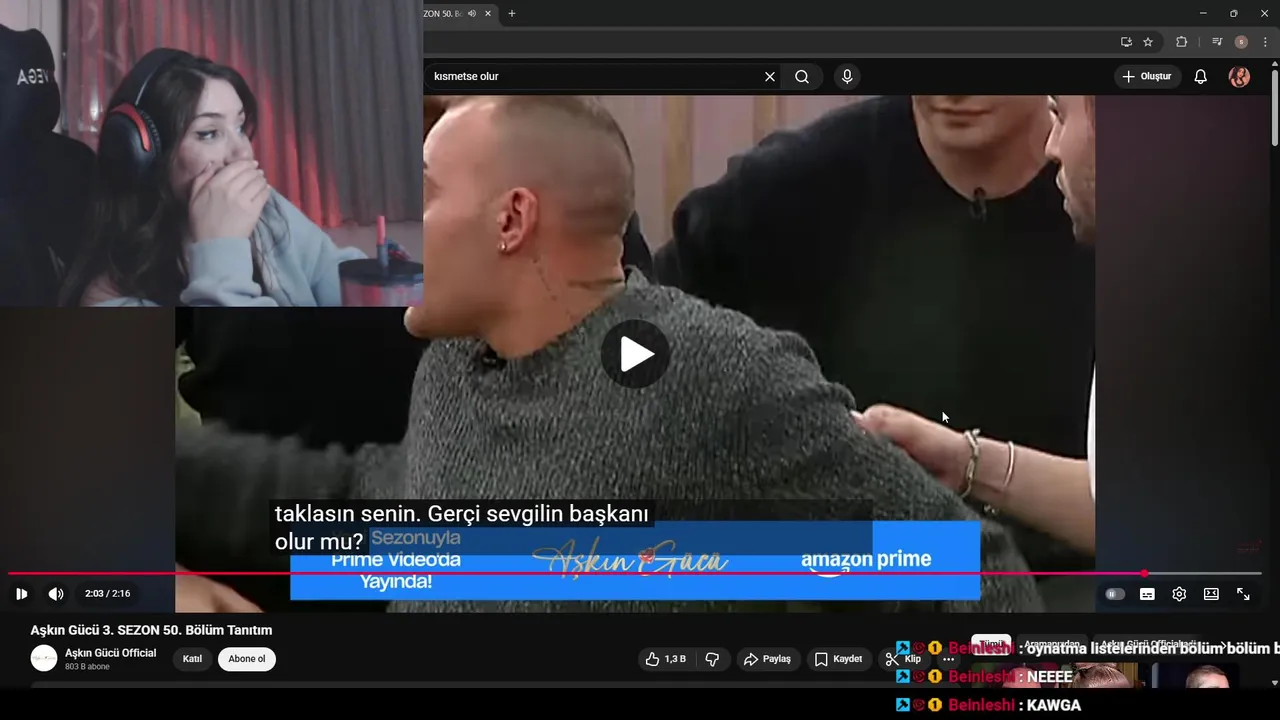Enter fullscreen mode on the player
Image resolution: width=1280 pixels, height=720 pixels.
(1243, 594)
